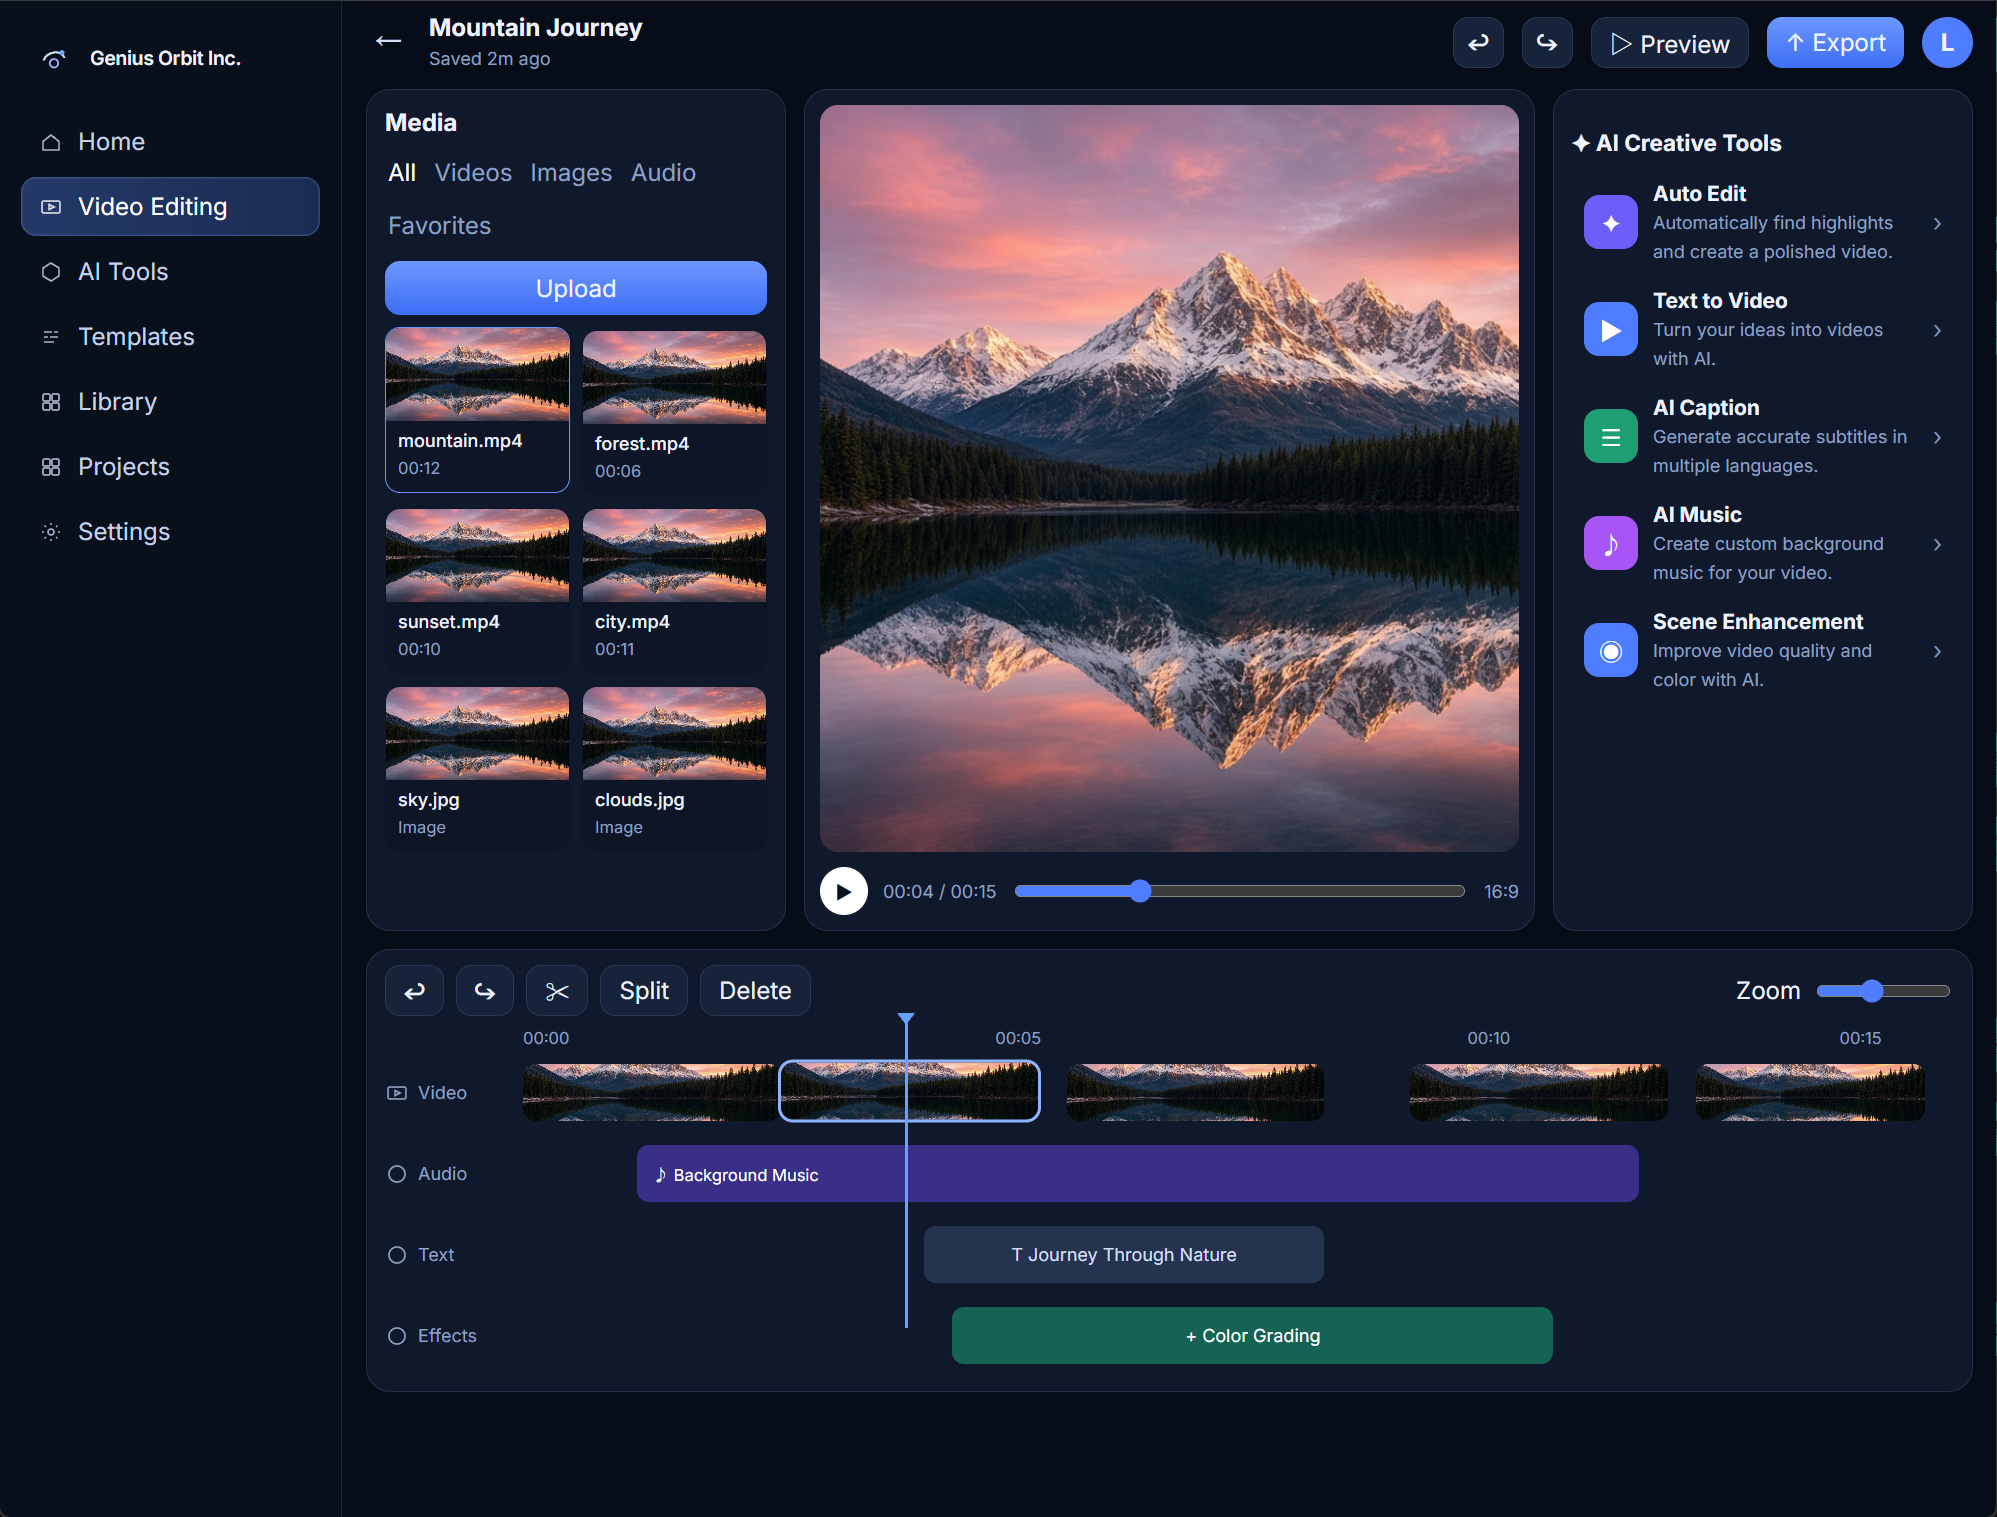The height and width of the screenshot is (1517, 1997).
Task: Click the timeline undo icon
Action: [x=414, y=991]
